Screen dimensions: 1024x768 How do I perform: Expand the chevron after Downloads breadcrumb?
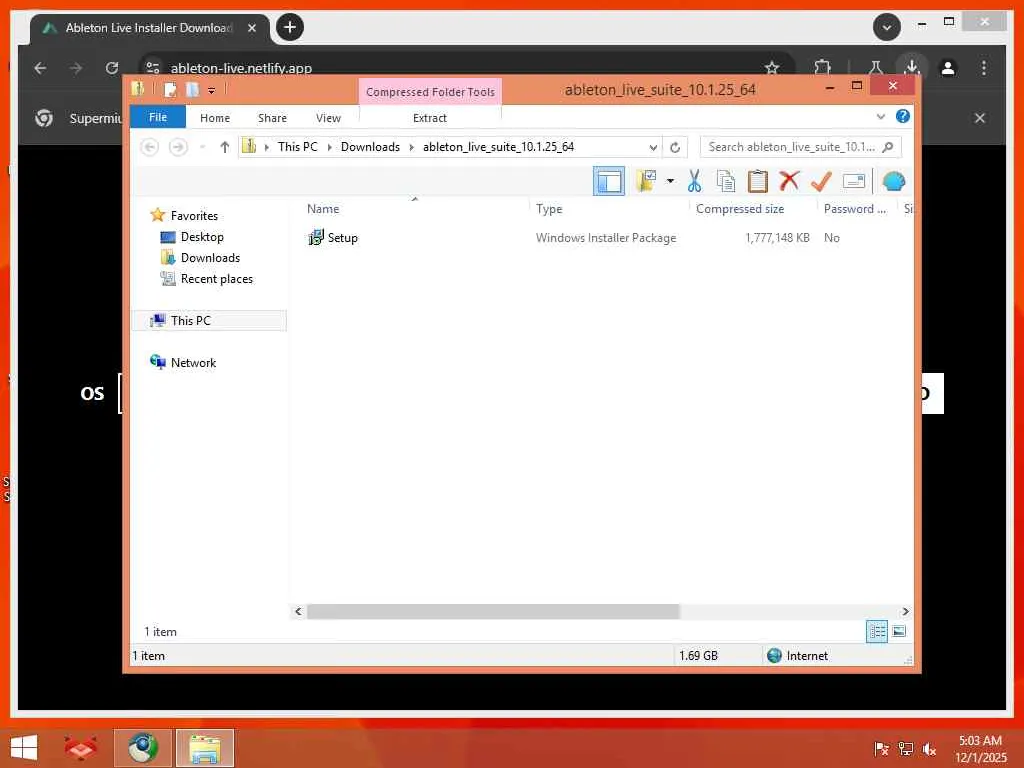[411, 147]
